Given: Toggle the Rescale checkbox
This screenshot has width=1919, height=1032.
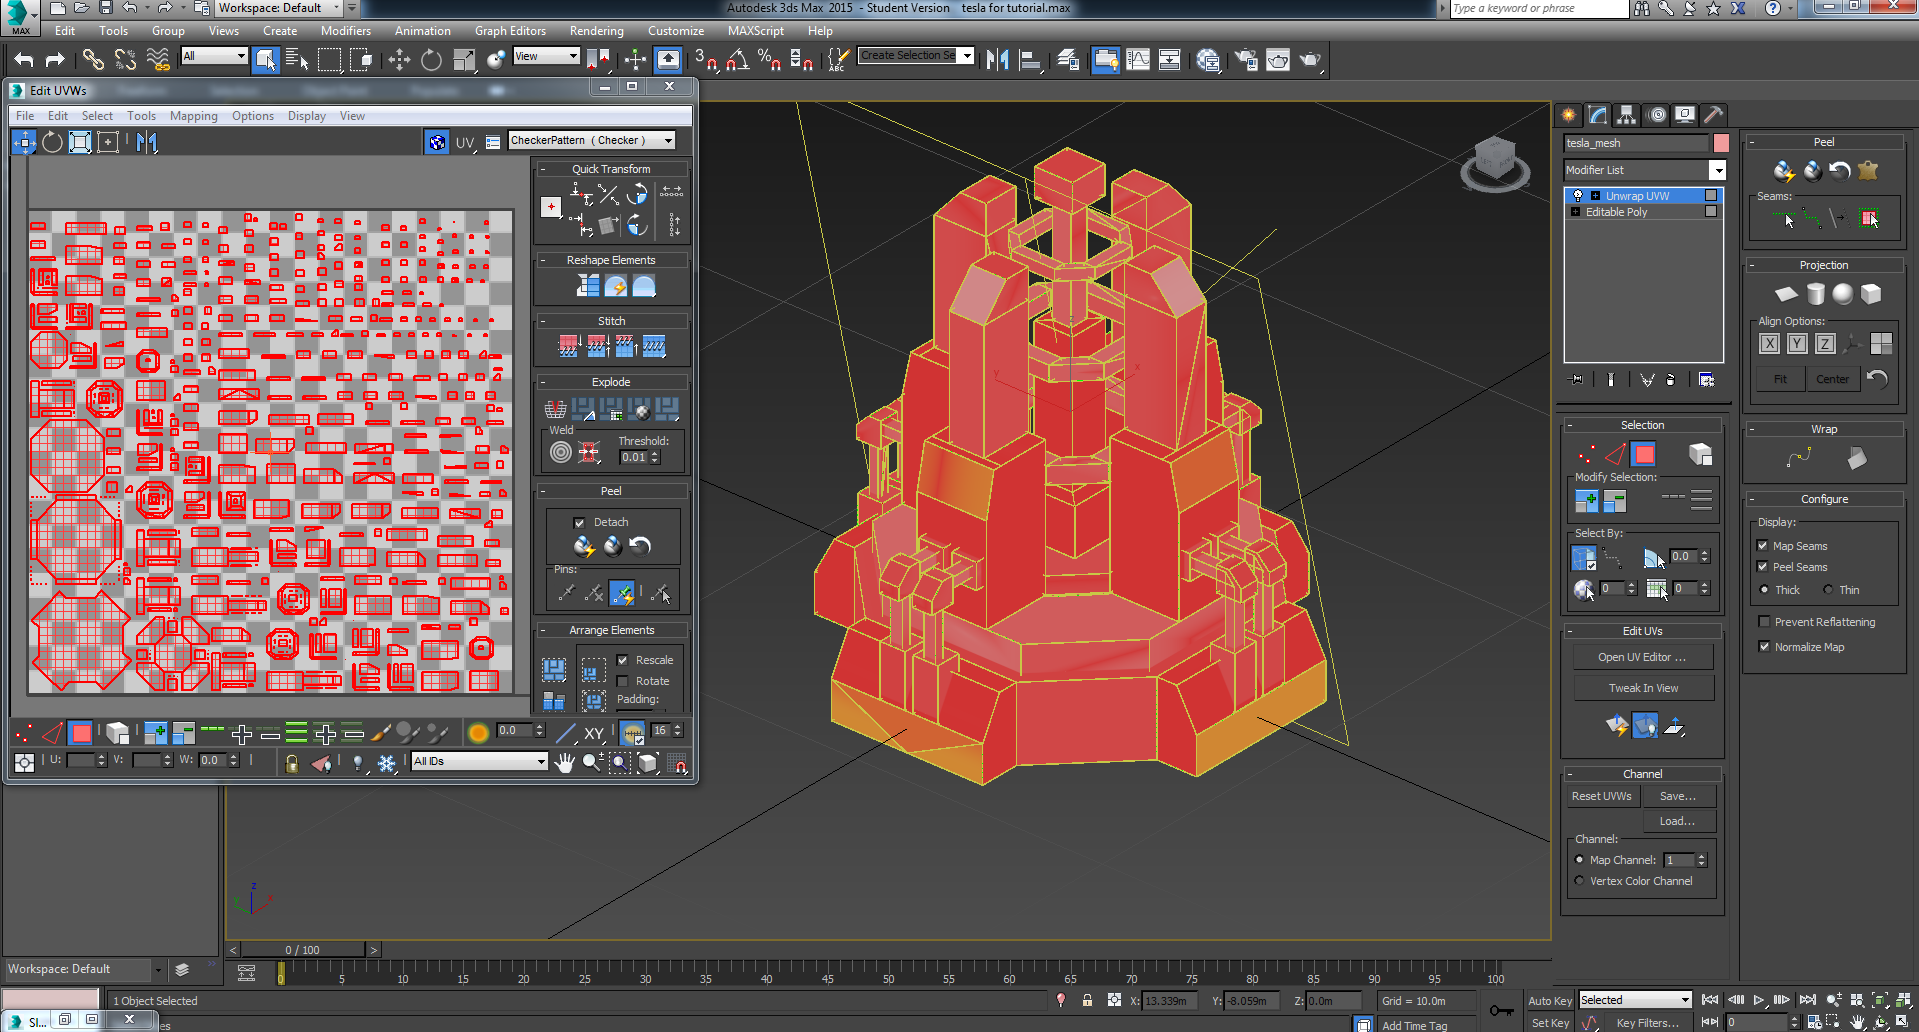Looking at the screenshot, I should [622, 660].
